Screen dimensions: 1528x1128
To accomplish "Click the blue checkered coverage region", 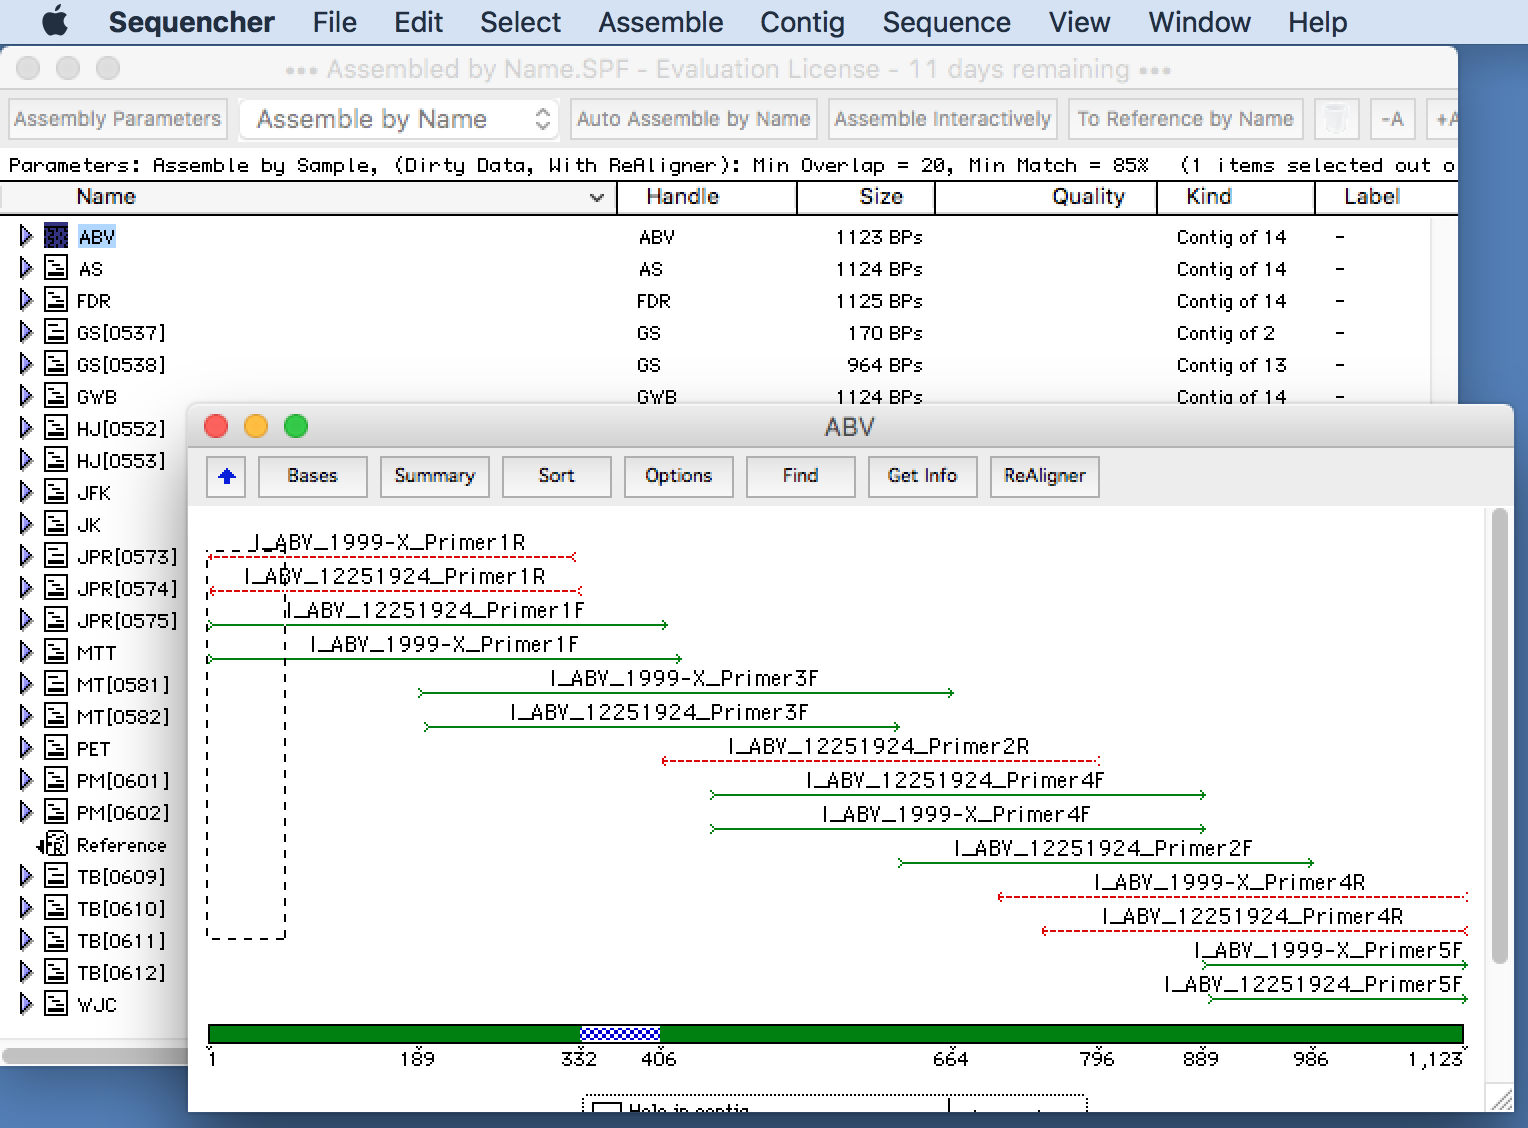I will [620, 1033].
